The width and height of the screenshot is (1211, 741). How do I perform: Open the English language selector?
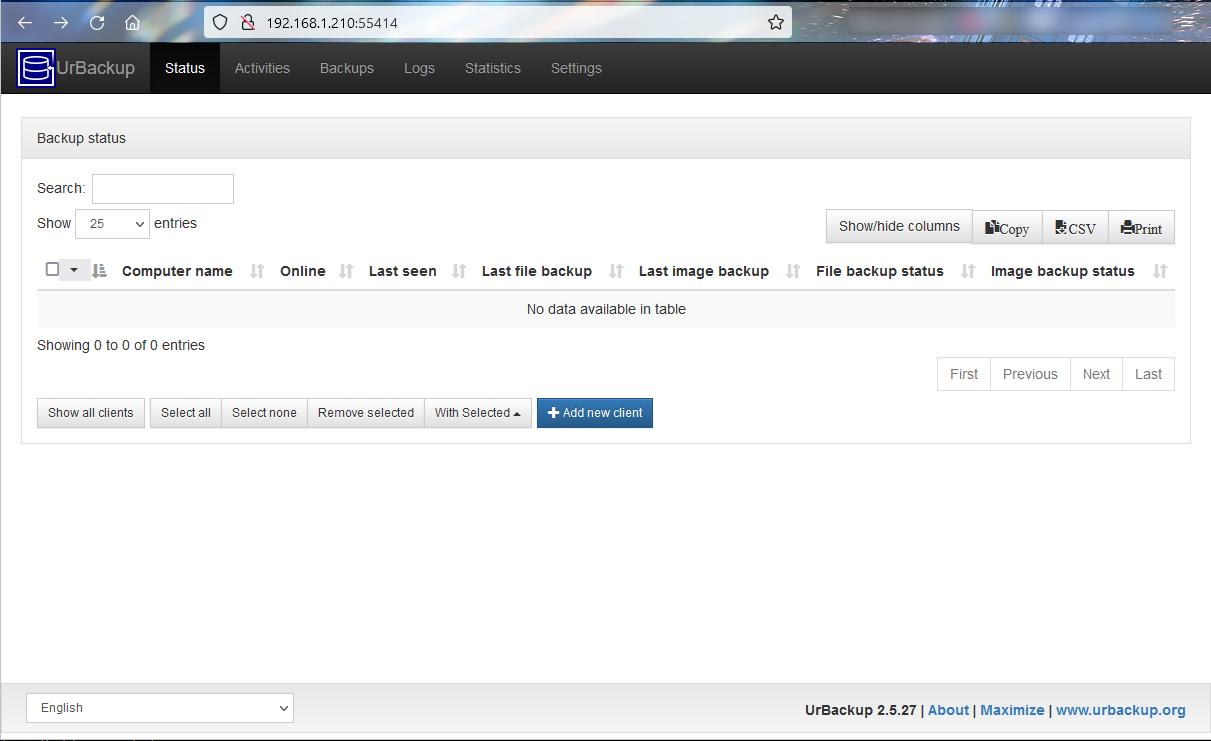coord(160,708)
